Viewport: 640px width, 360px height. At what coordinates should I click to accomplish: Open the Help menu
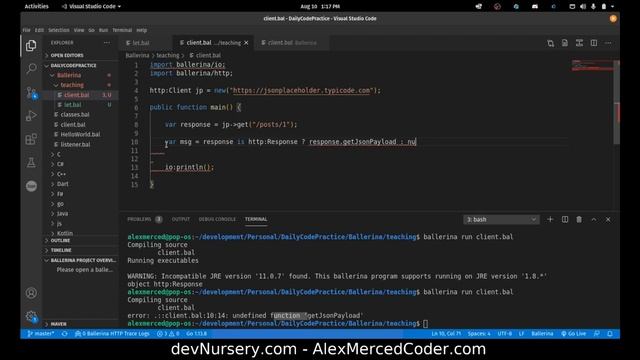142,30
